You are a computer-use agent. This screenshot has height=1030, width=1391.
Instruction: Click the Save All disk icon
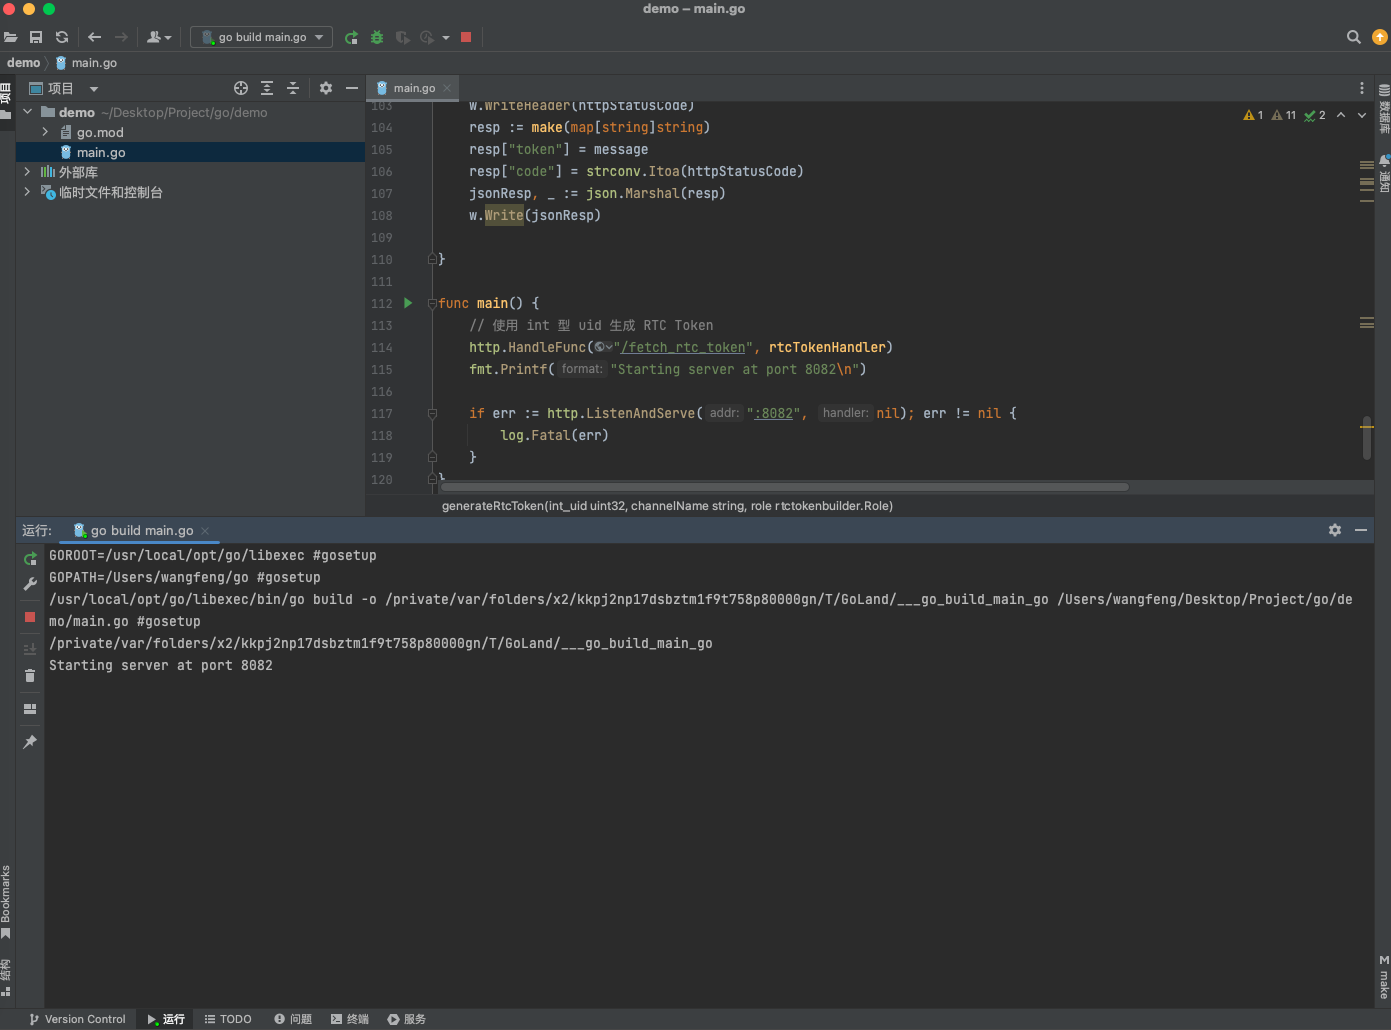36,37
